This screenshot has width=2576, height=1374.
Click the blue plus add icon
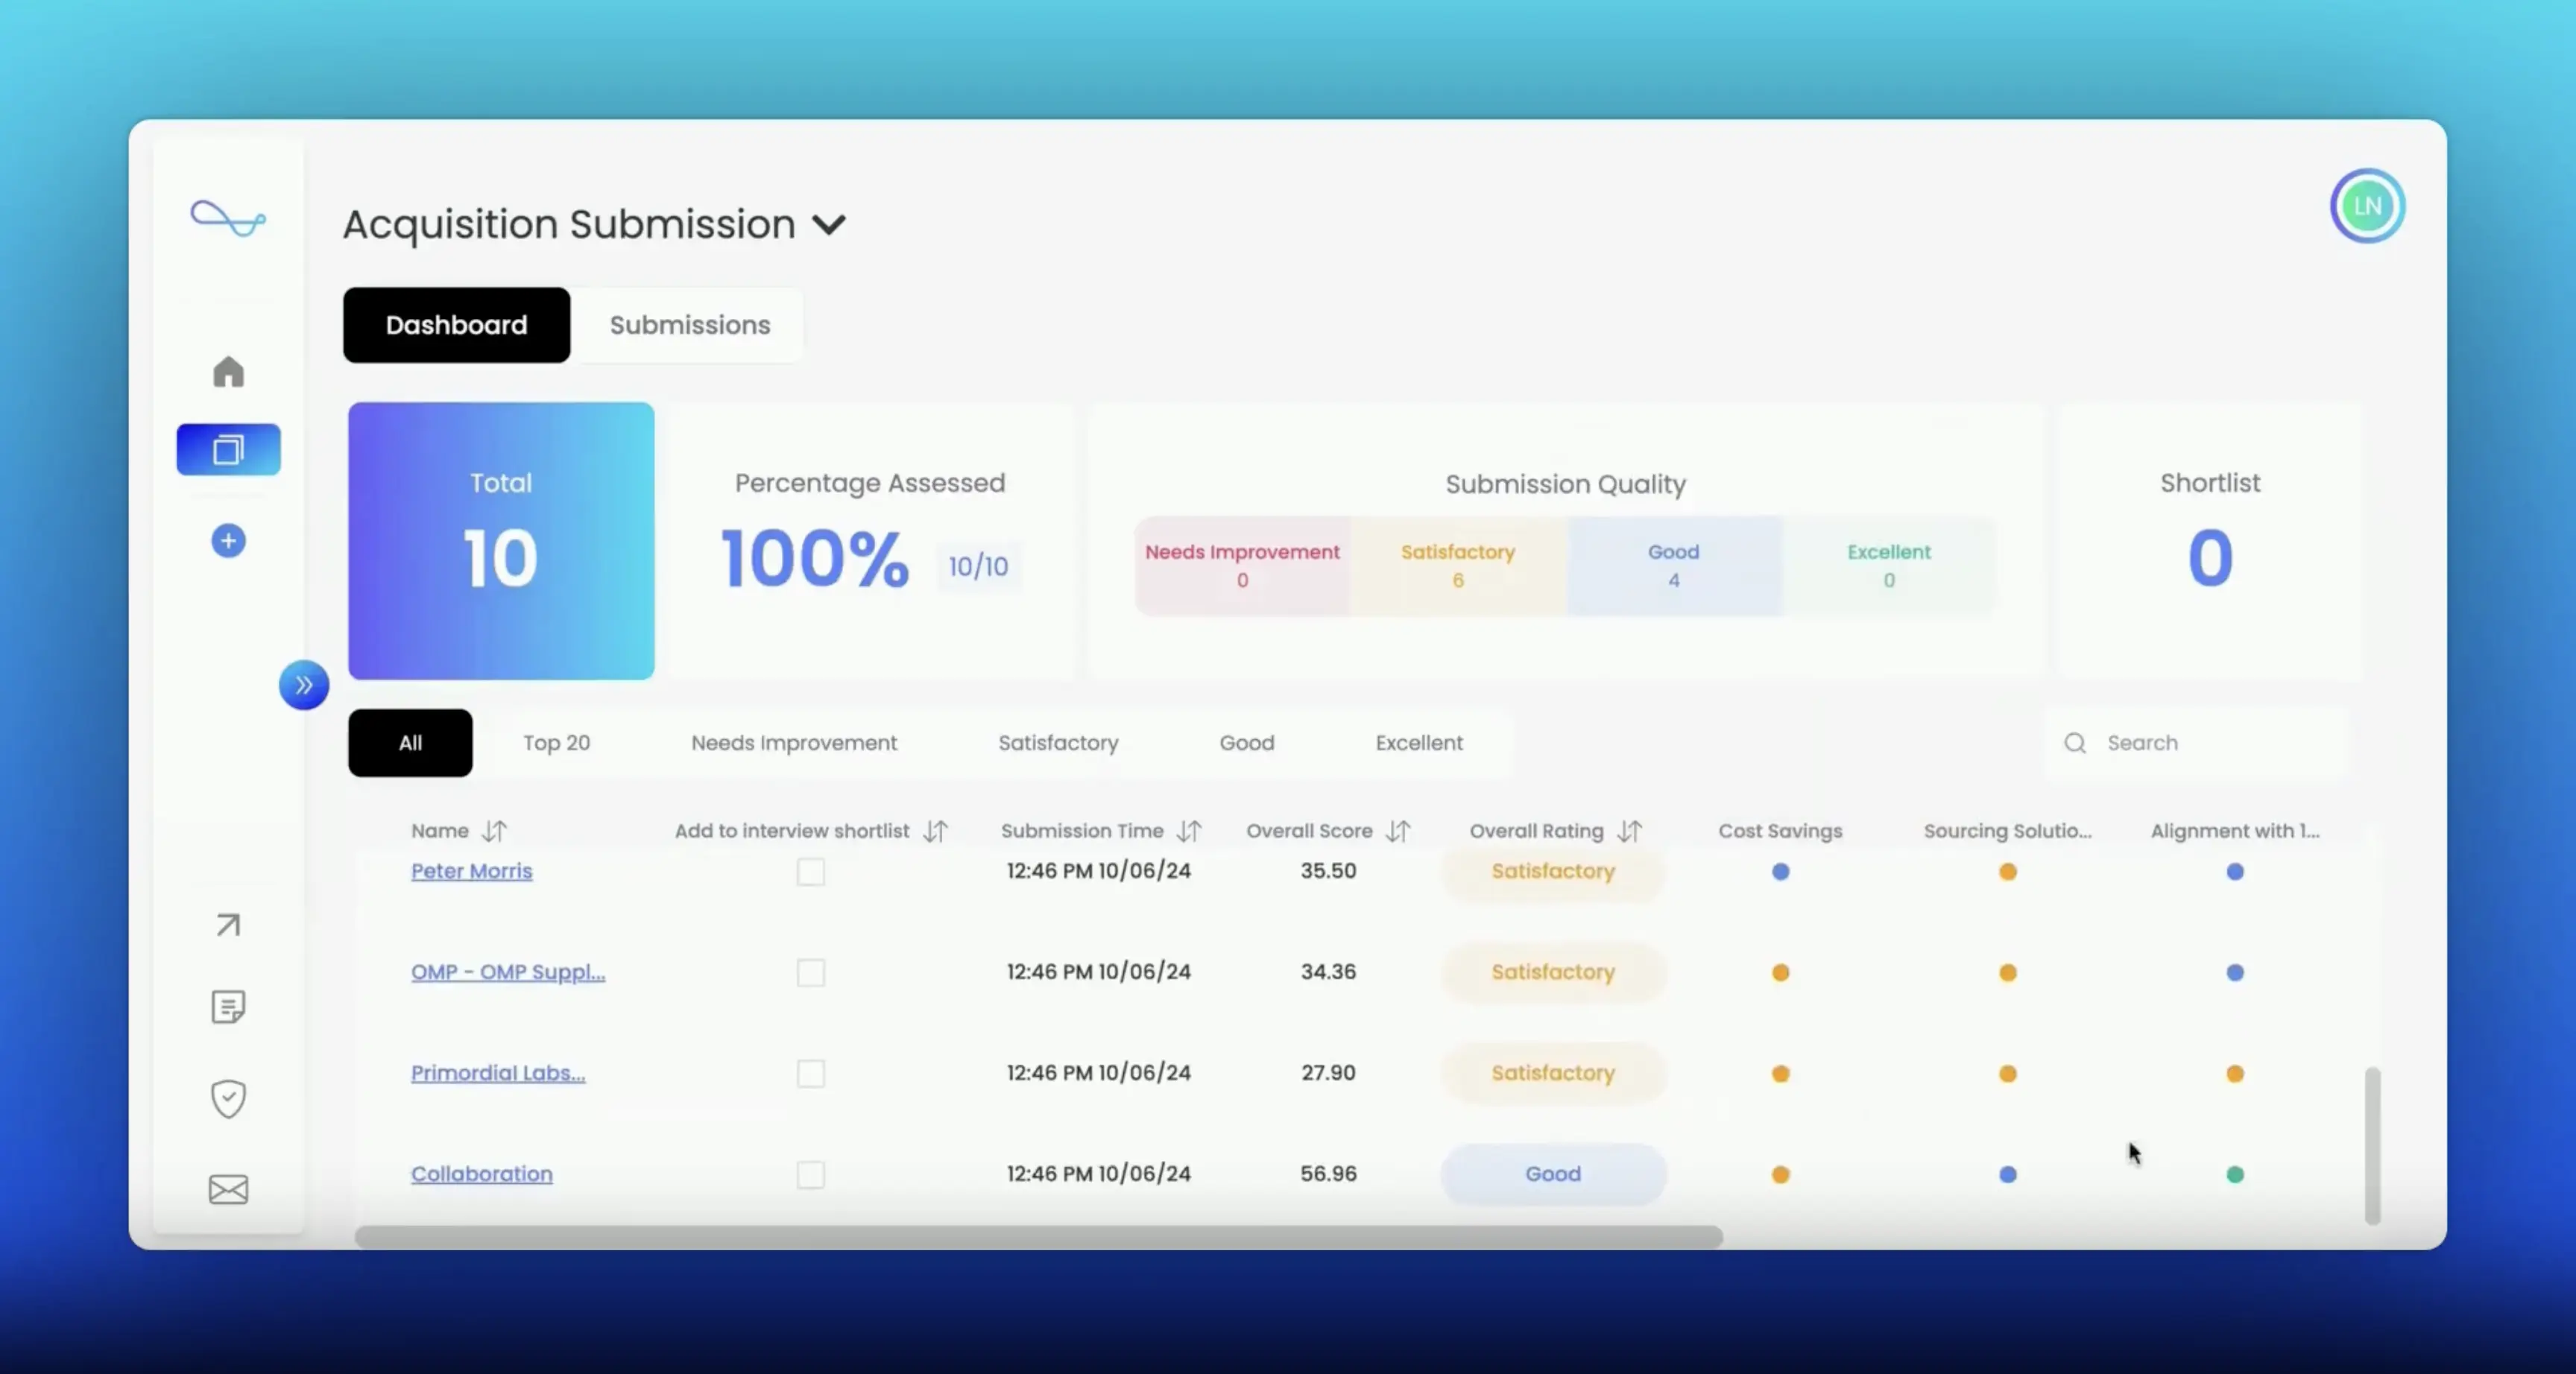tap(228, 541)
